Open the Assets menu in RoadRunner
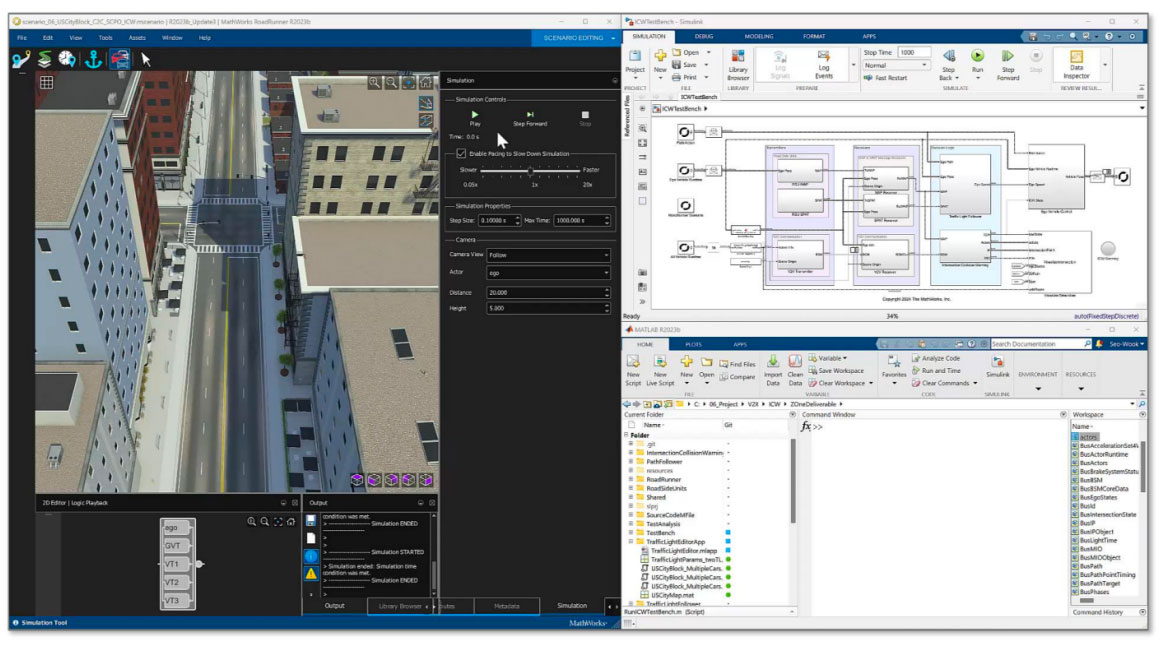 [137, 38]
